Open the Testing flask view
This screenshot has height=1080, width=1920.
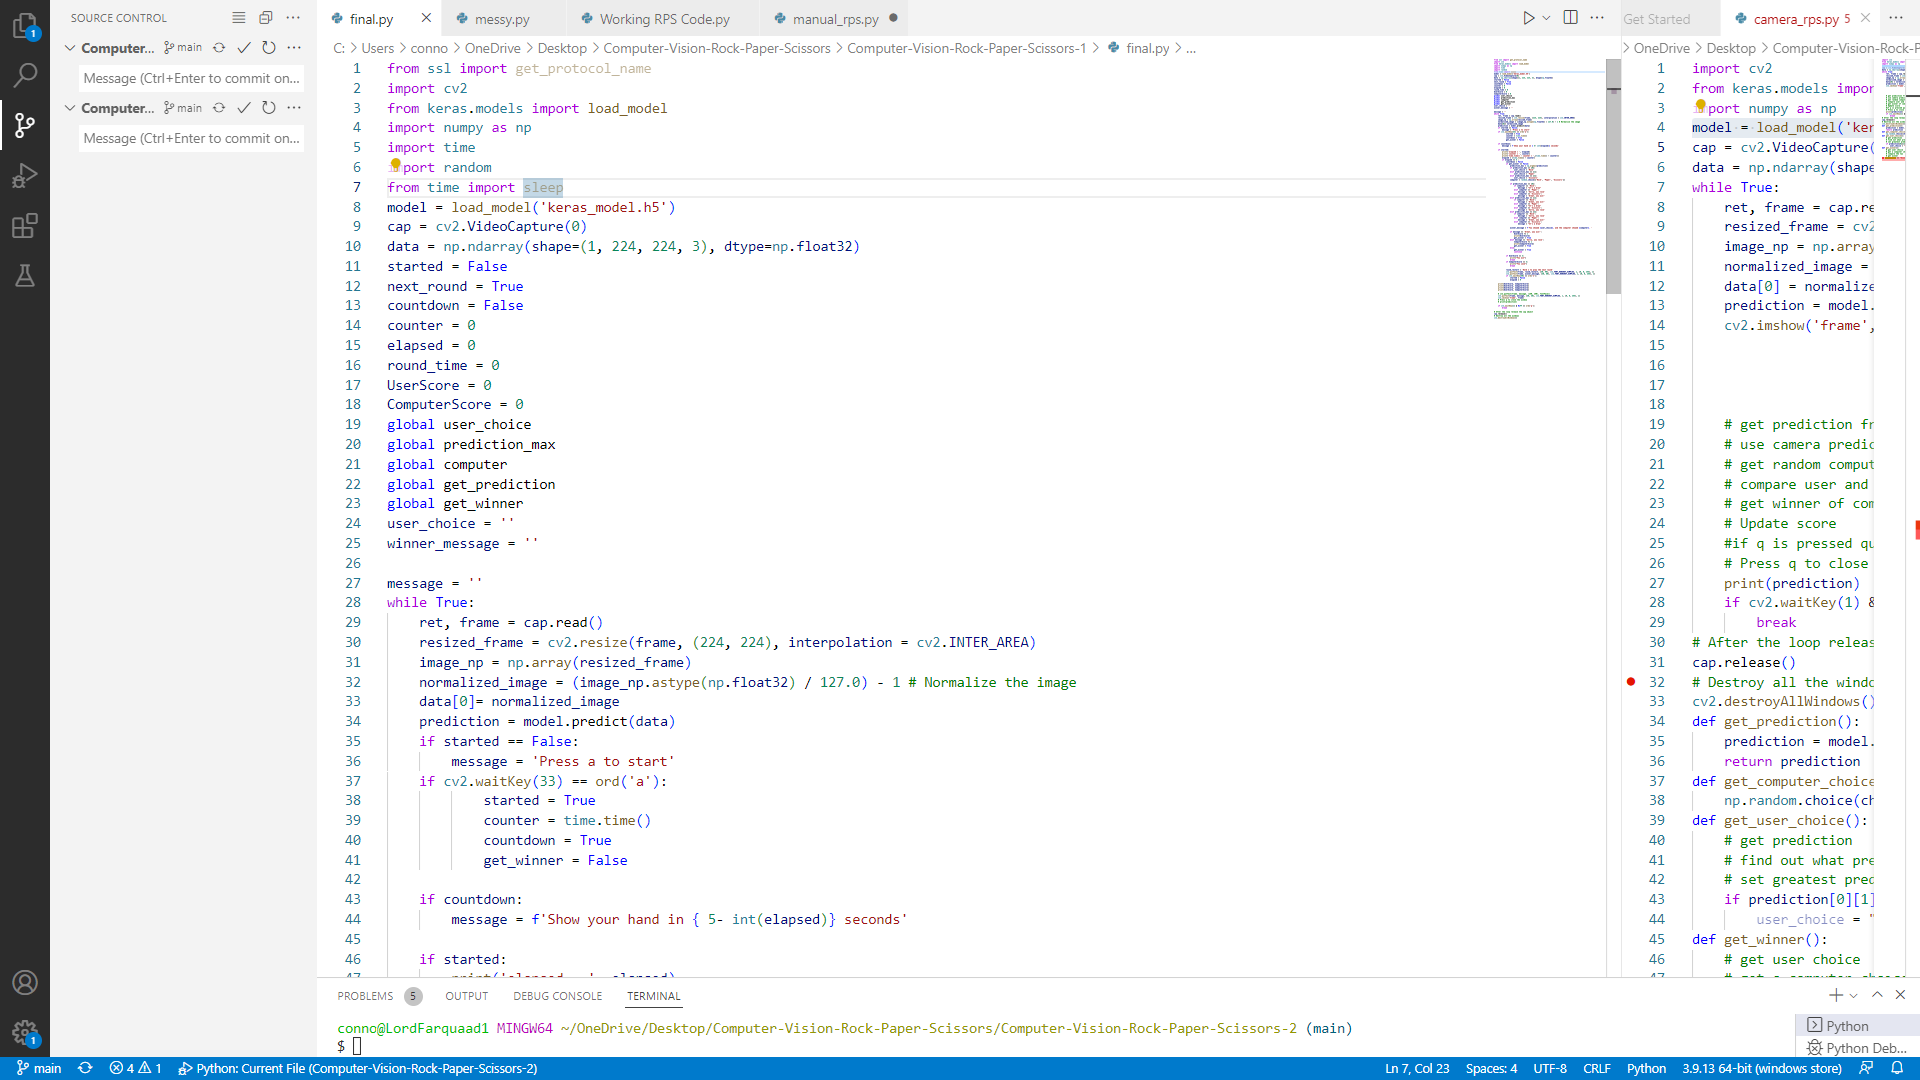pyautogui.click(x=25, y=276)
